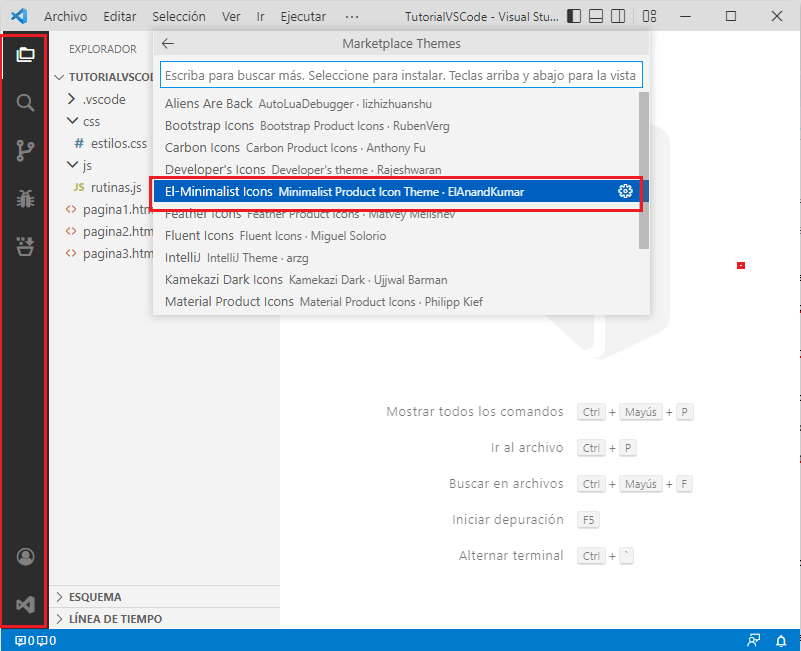
Task: Close the VS Code window
Action: coord(776,16)
